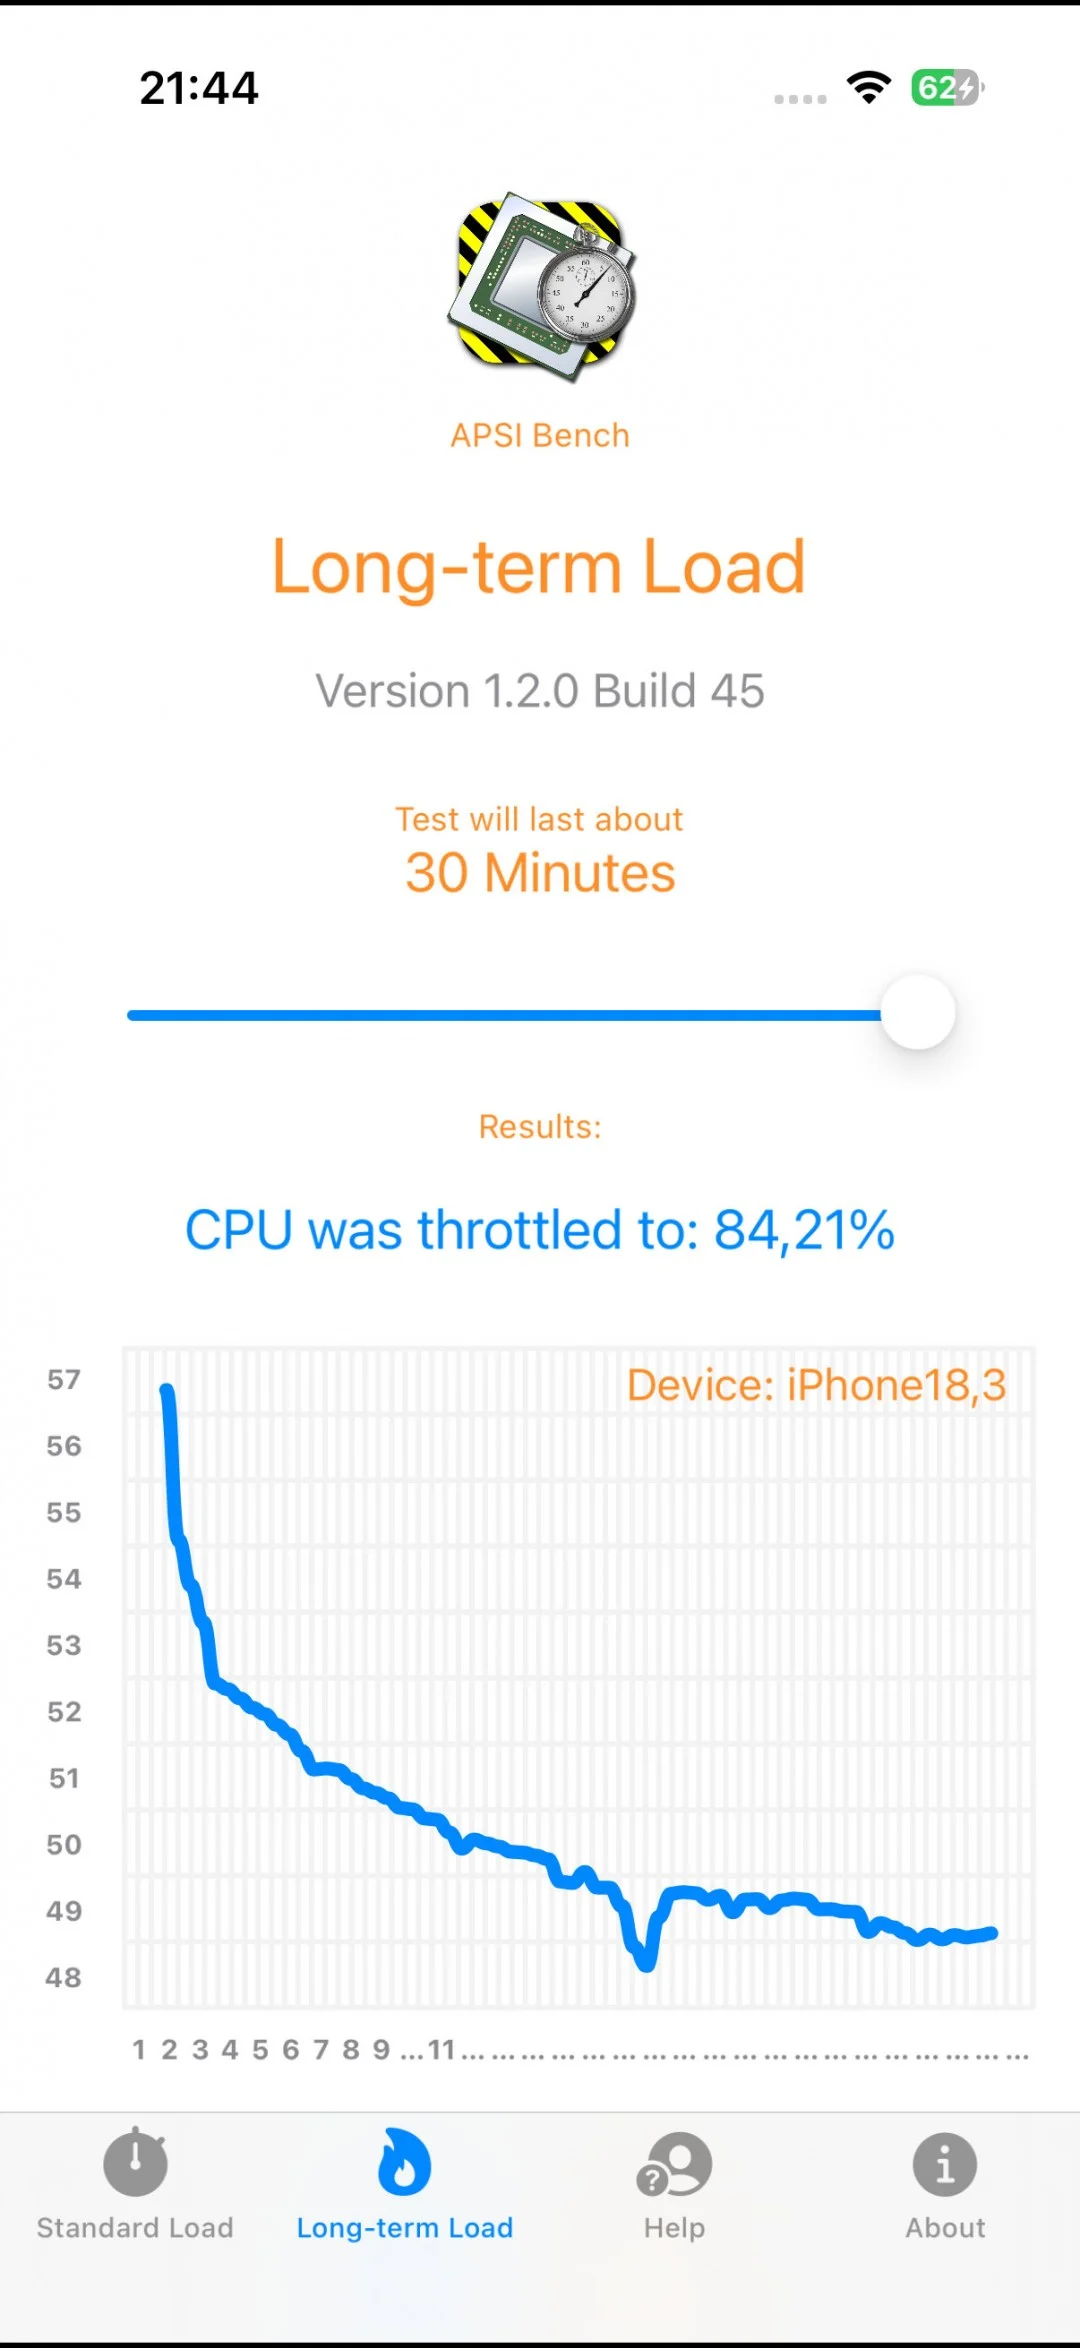This screenshot has height=2348, width=1080.
Task: Tap the Long-term Load flame icon
Action: 405,2162
